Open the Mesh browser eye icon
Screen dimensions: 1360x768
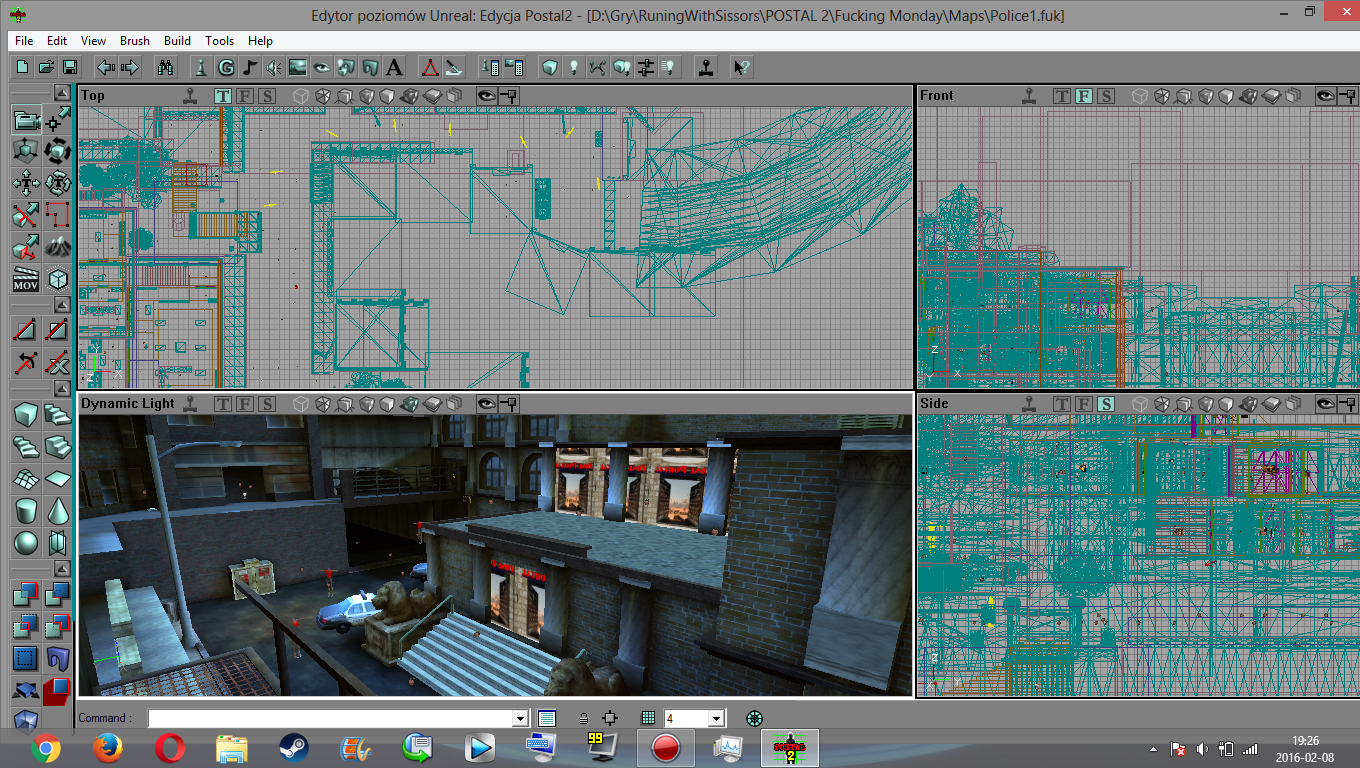[x=322, y=67]
